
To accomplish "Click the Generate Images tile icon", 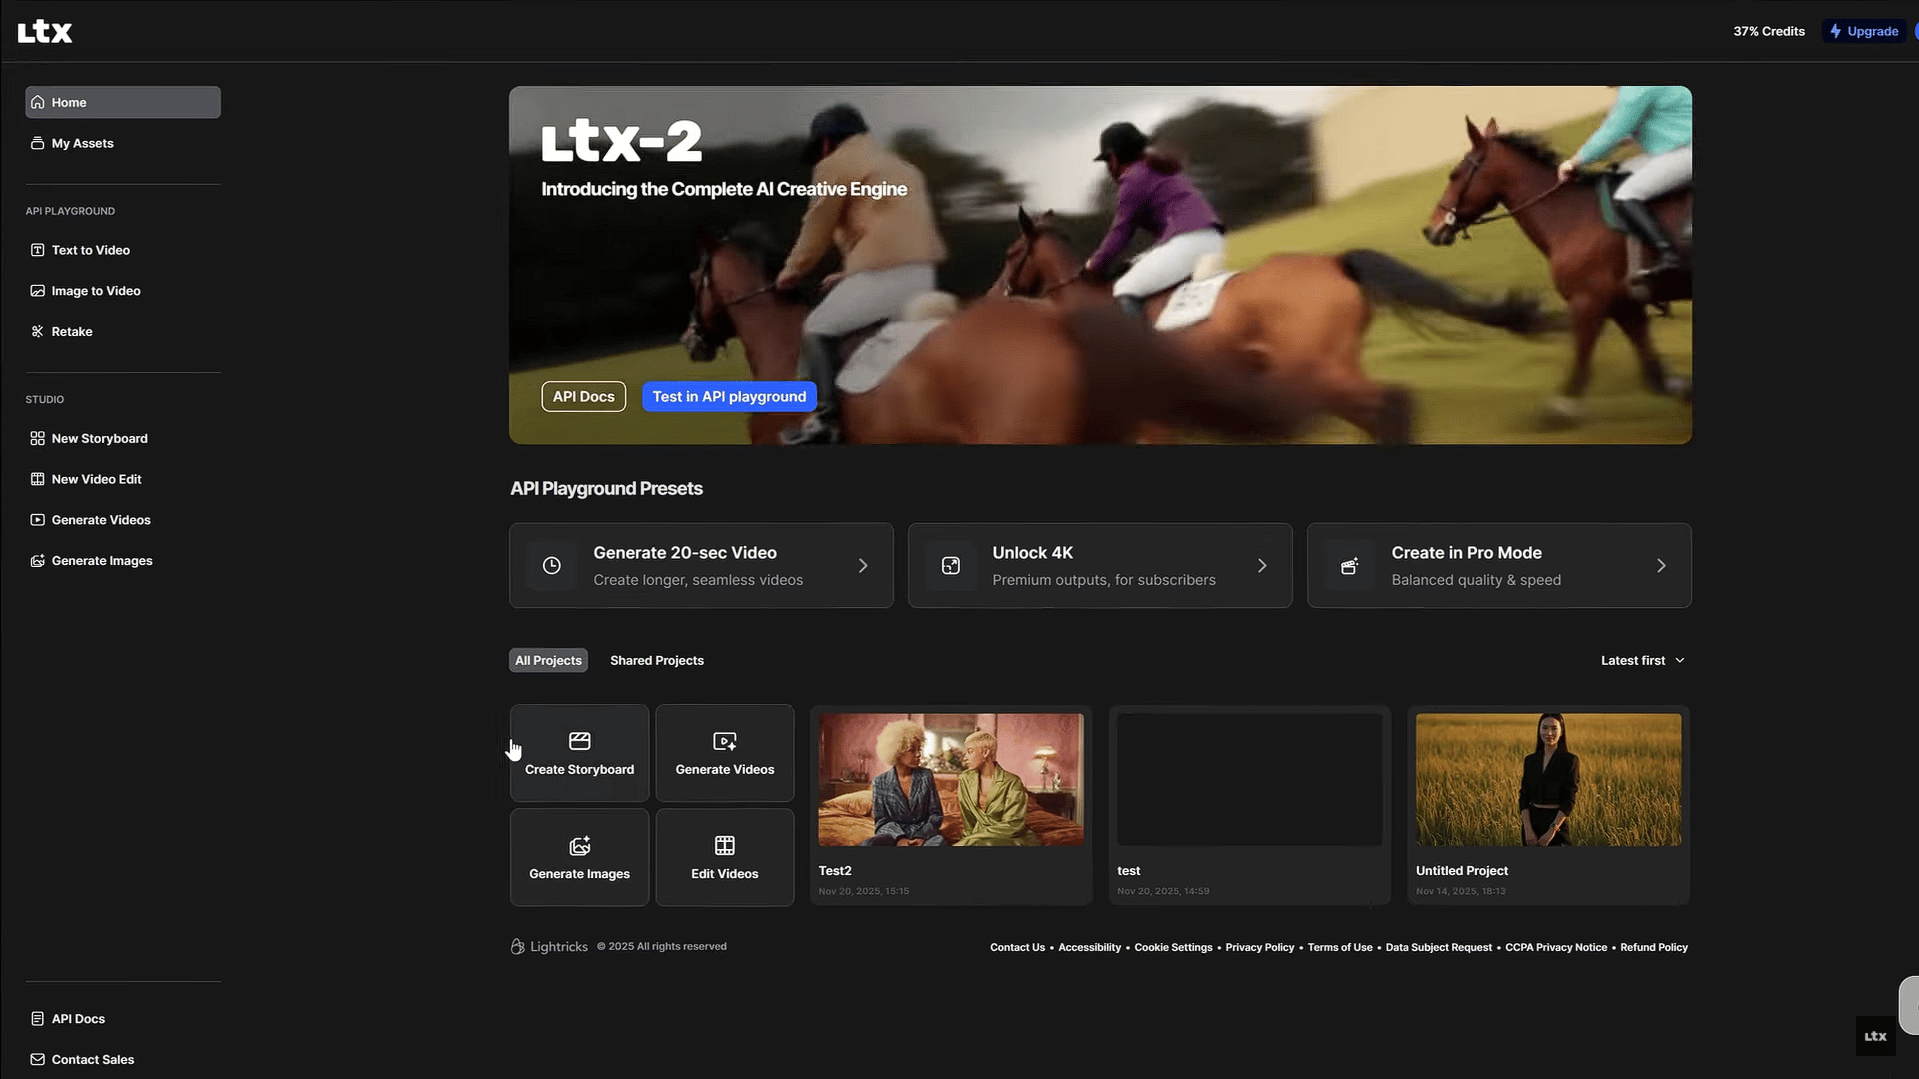I will [x=580, y=846].
